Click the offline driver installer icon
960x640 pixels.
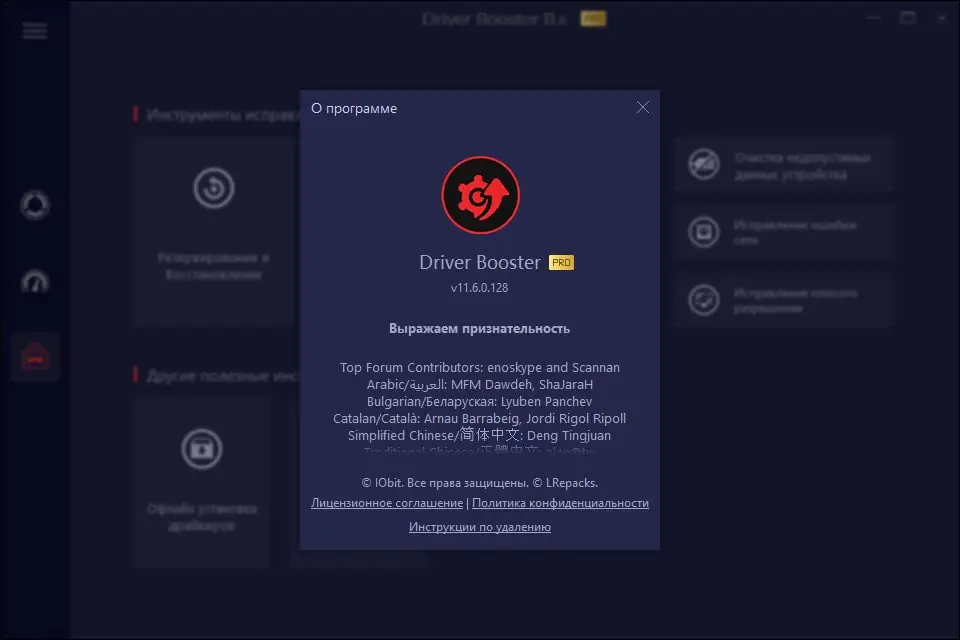point(201,449)
